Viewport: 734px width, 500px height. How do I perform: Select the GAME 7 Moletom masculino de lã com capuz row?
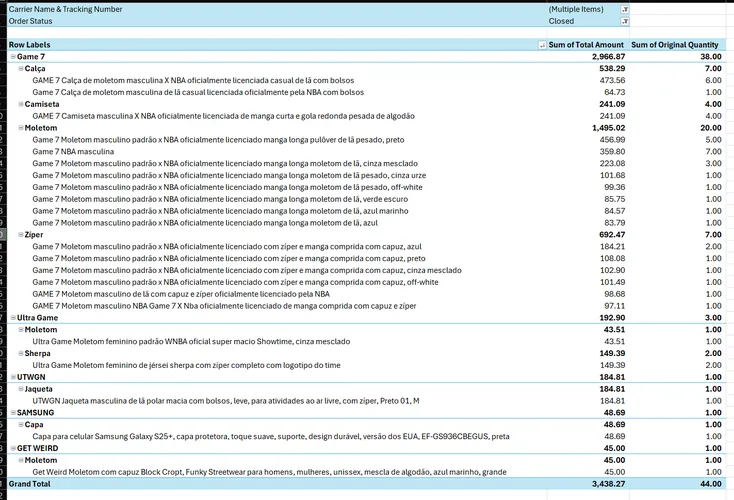click(181, 294)
